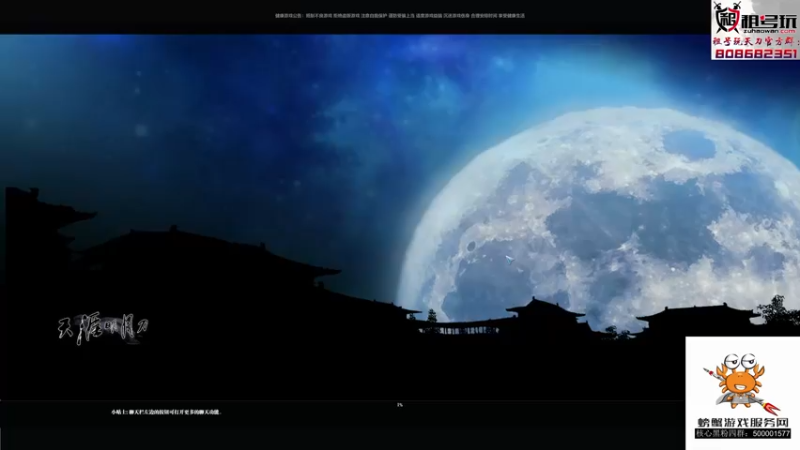Click the loading progress bar line
The height and width of the screenshot is (450, 800).
342,401
